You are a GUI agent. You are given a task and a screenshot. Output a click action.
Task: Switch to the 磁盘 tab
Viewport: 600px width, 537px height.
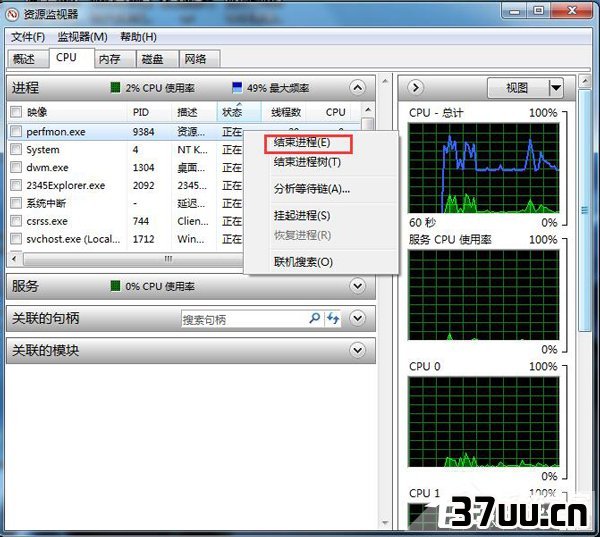tap(157, 59)
